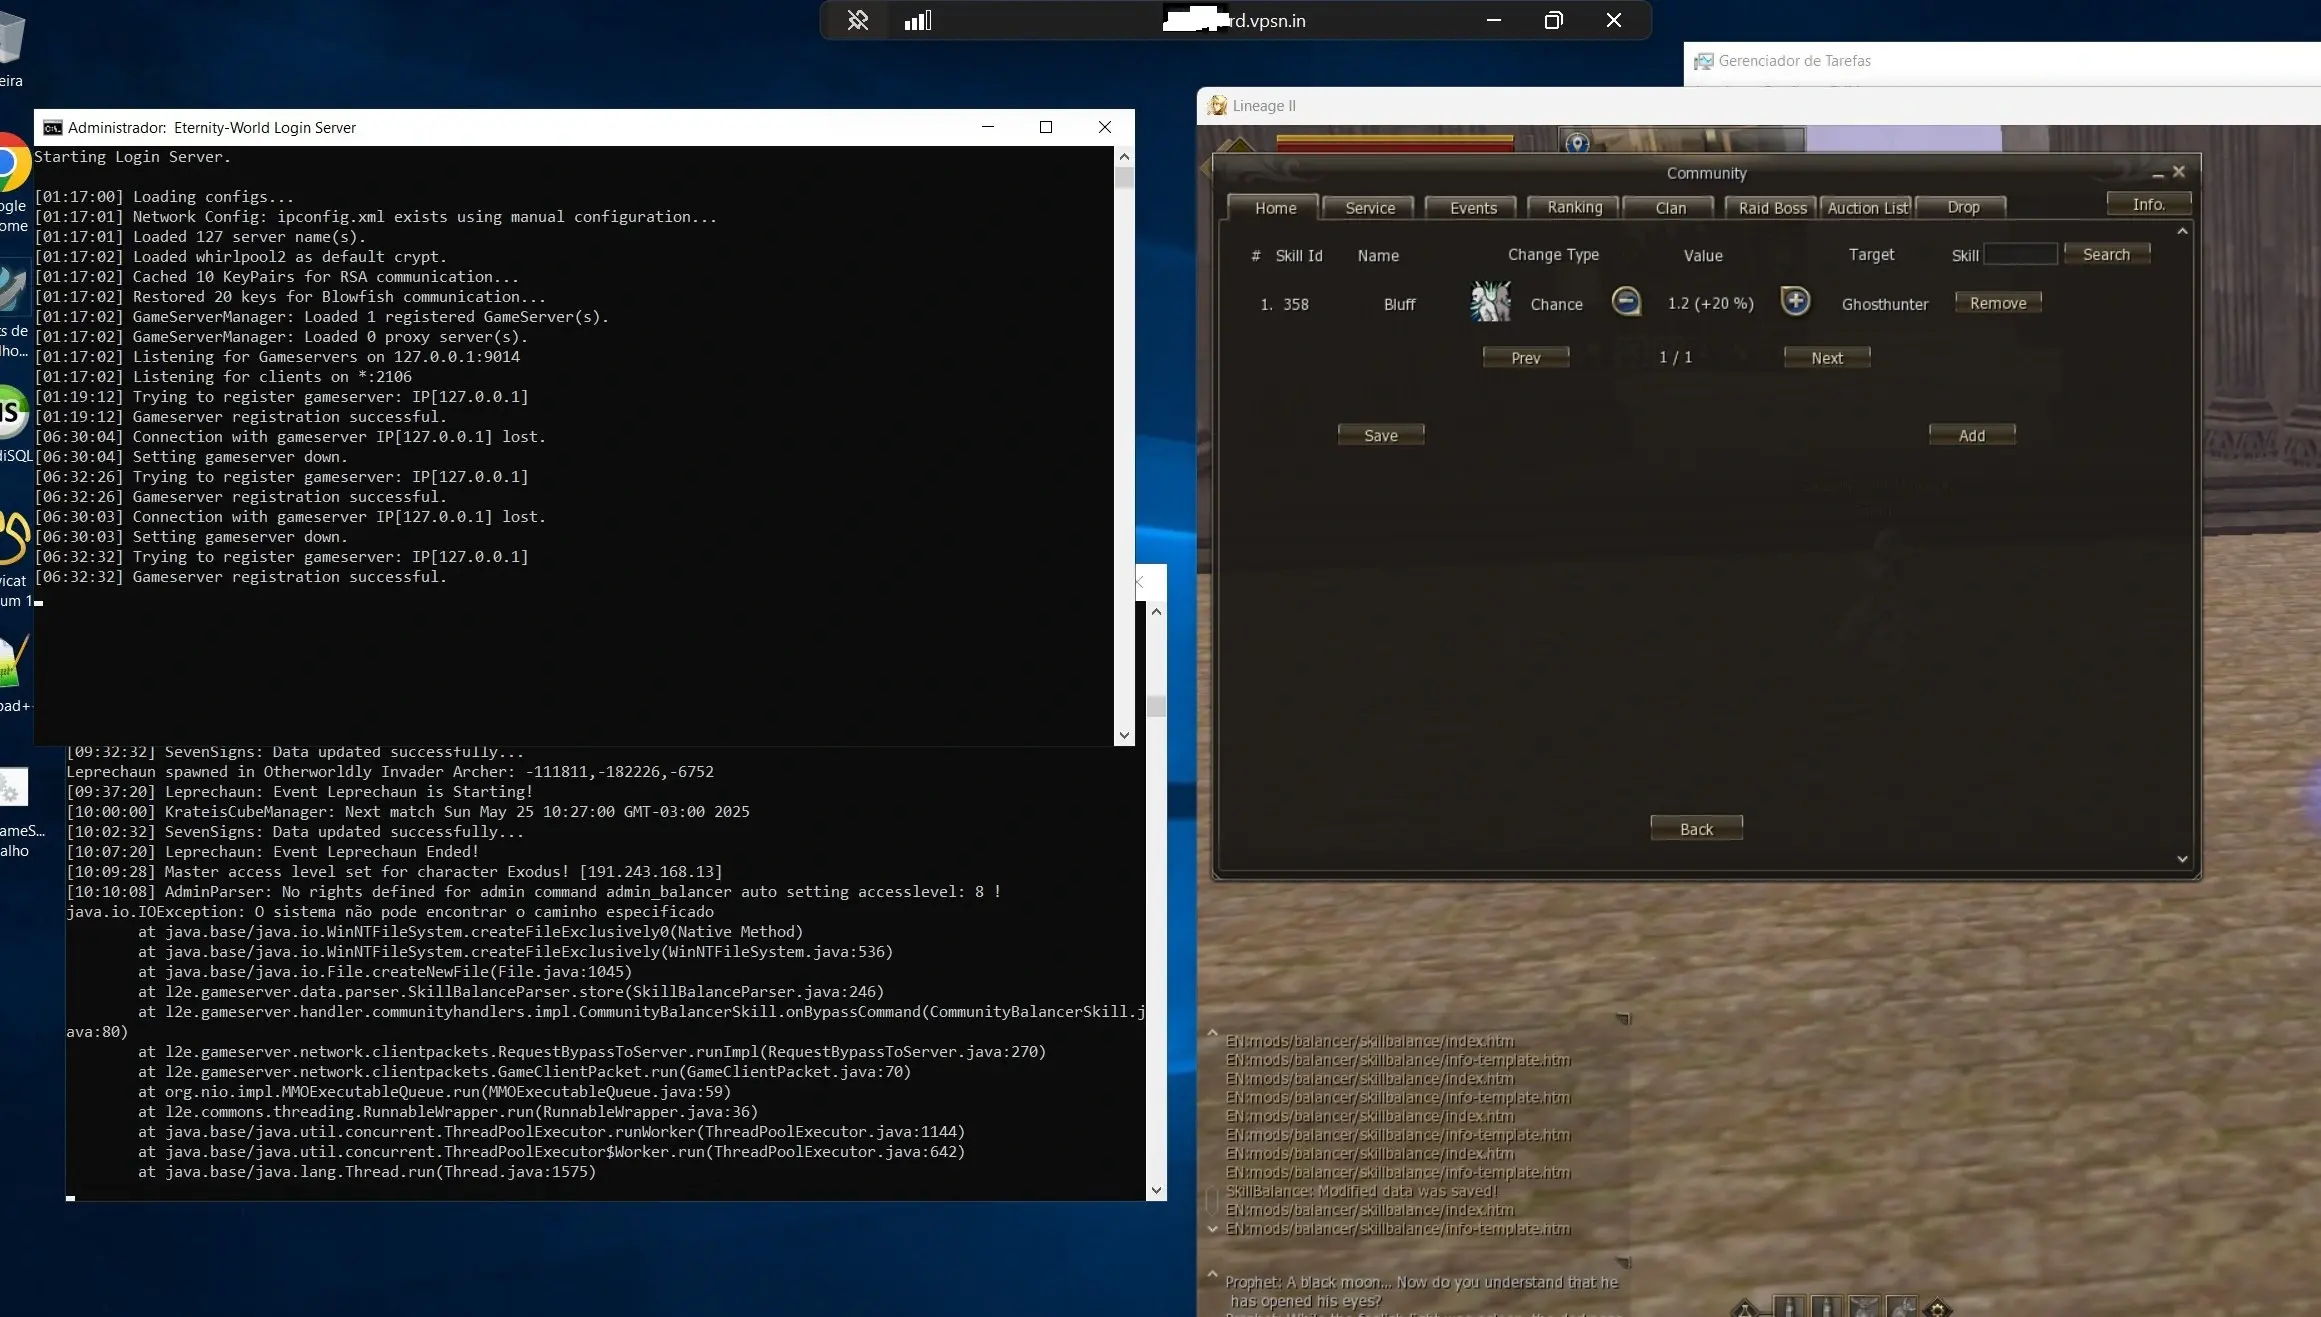
Task: Click the Change Type column header
Action: click(1552, 255)
